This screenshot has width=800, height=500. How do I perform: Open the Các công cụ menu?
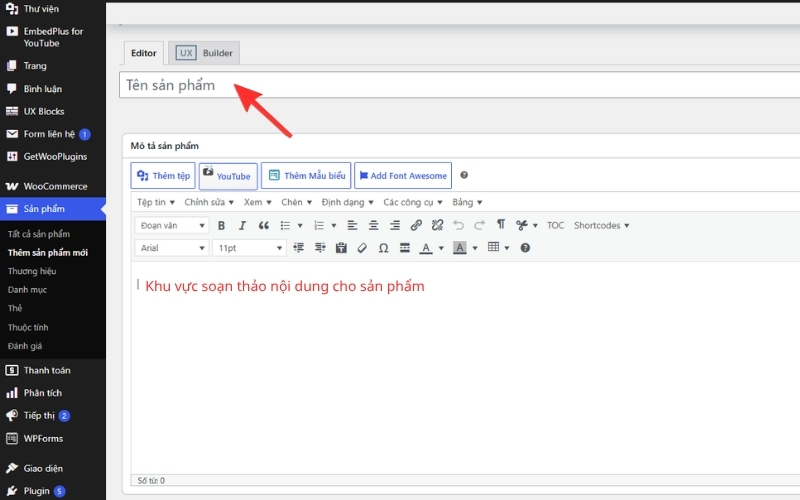[413, 203]
